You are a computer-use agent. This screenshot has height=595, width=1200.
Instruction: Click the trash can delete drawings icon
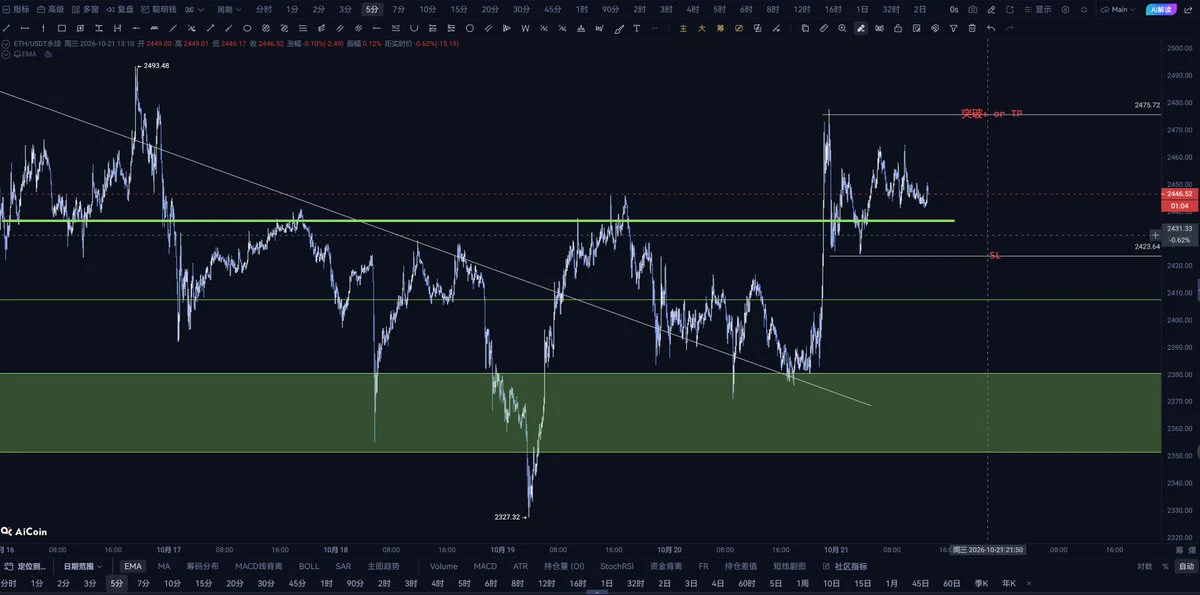[971, 28]
